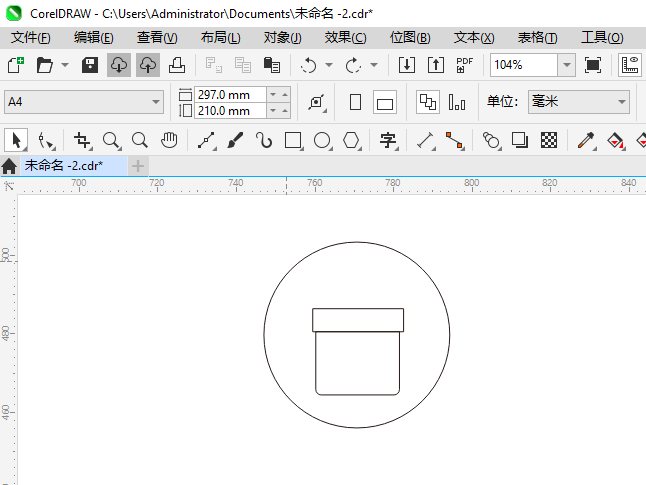The width and height of the screenshot is (646, 485).
Task: Open a file with the folder icon
Action: point(44,65)
